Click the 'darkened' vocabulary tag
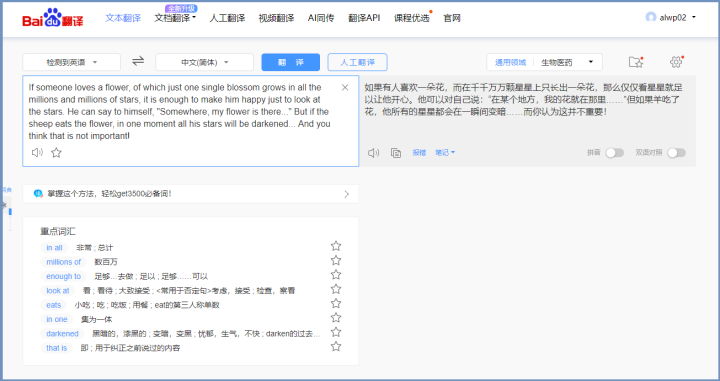The width and height of the screenshot is (720, 381). point(62,333)
